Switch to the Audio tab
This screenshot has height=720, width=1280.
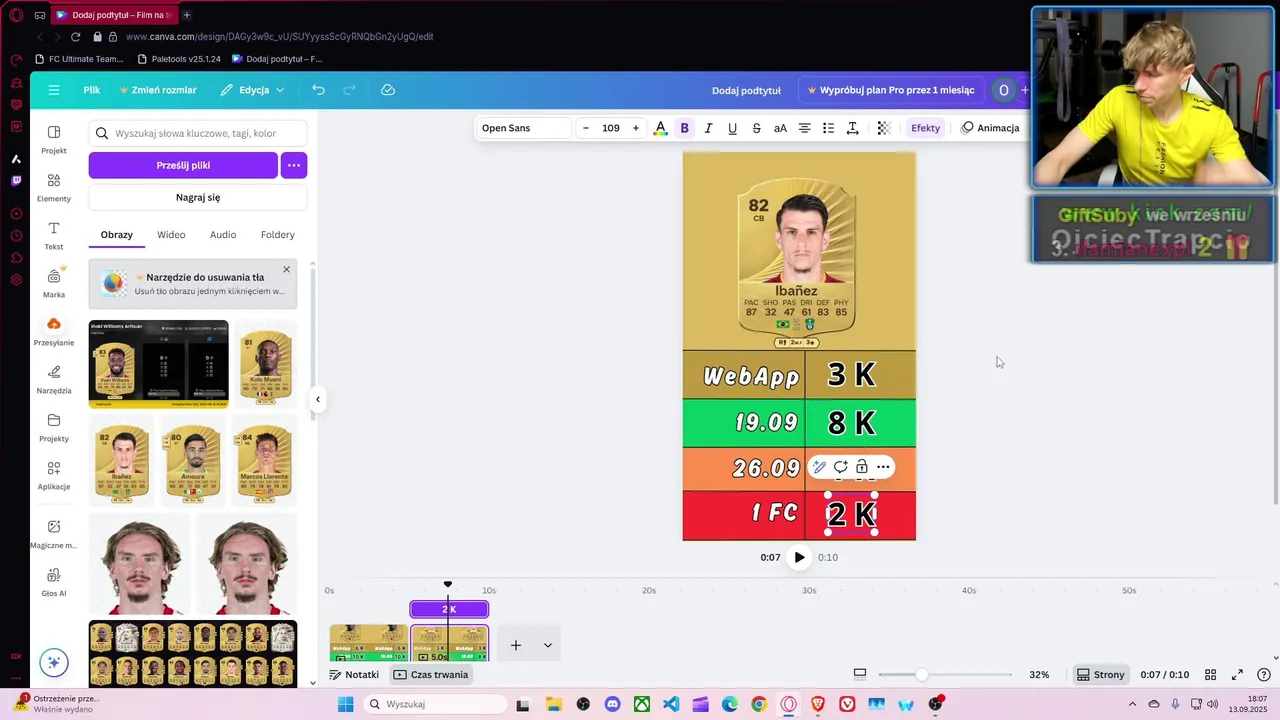[223, 235]
